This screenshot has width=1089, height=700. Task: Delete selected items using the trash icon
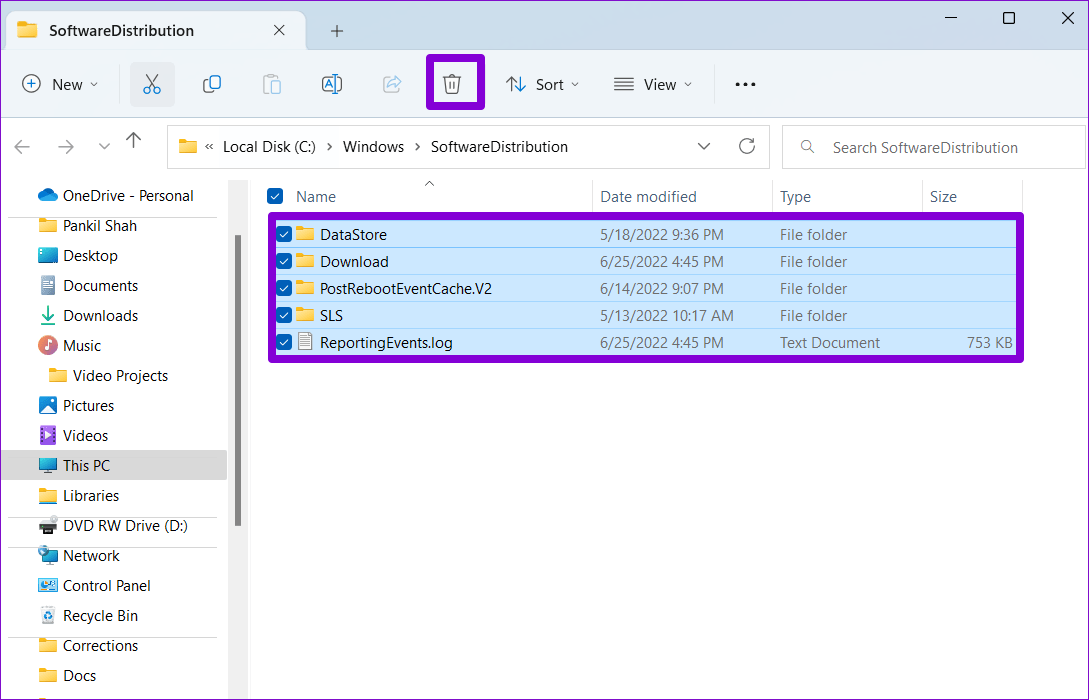click(454, 83)
